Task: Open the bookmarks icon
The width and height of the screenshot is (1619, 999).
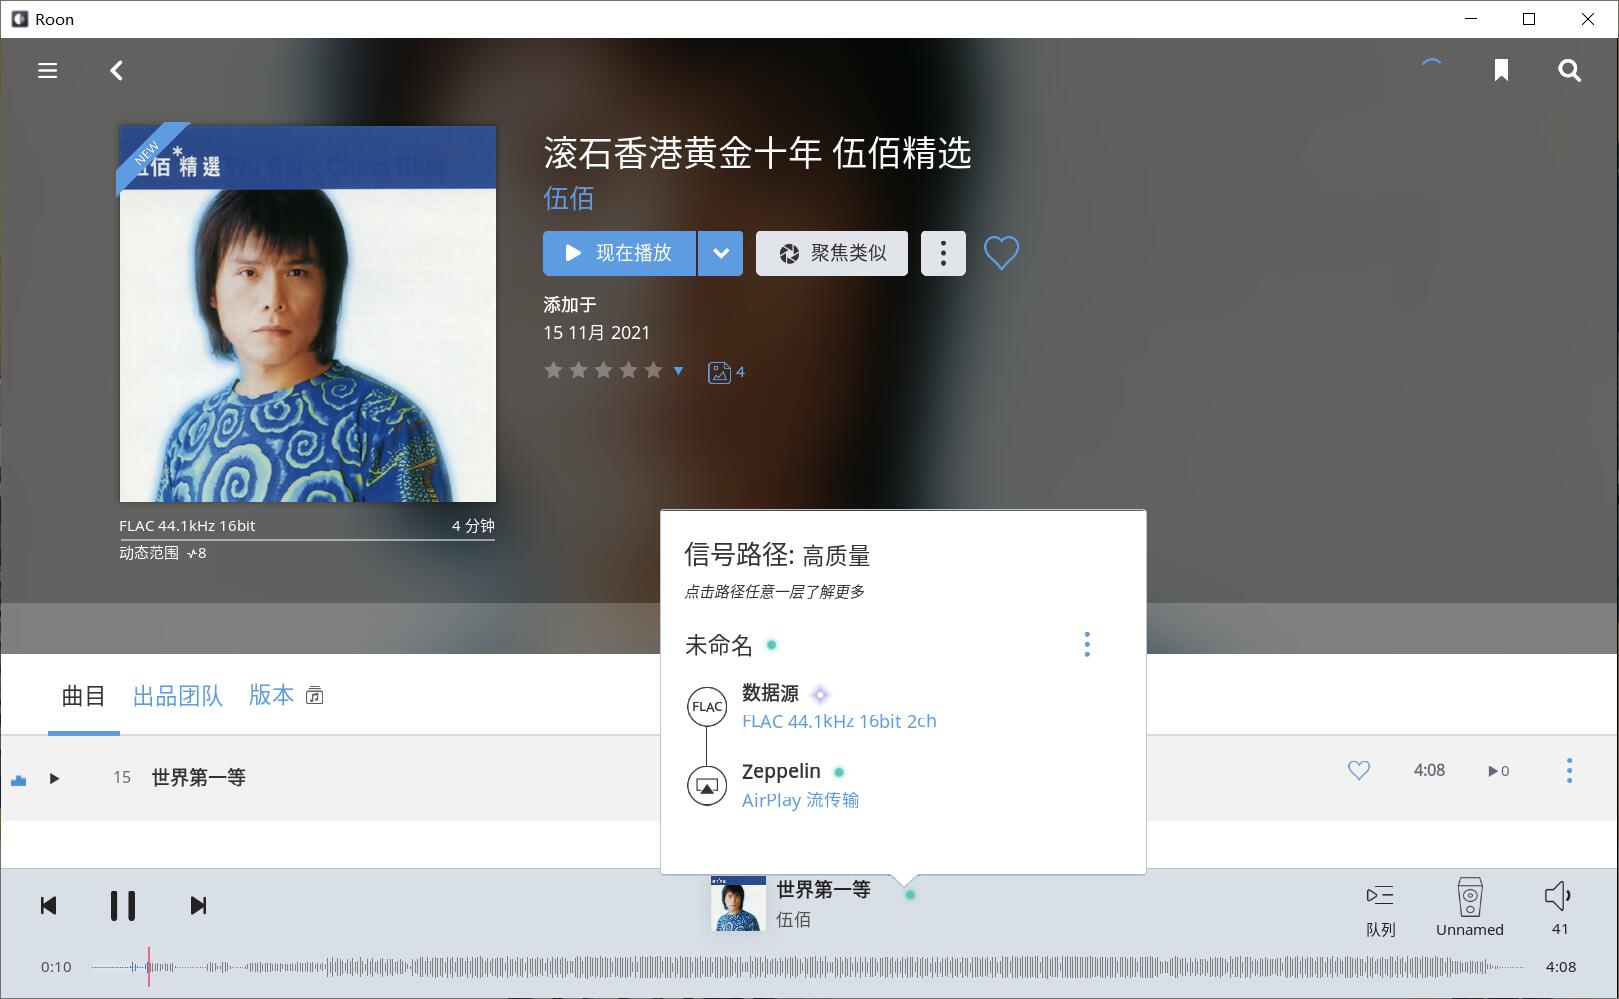Action: (x=1500, y=70)
